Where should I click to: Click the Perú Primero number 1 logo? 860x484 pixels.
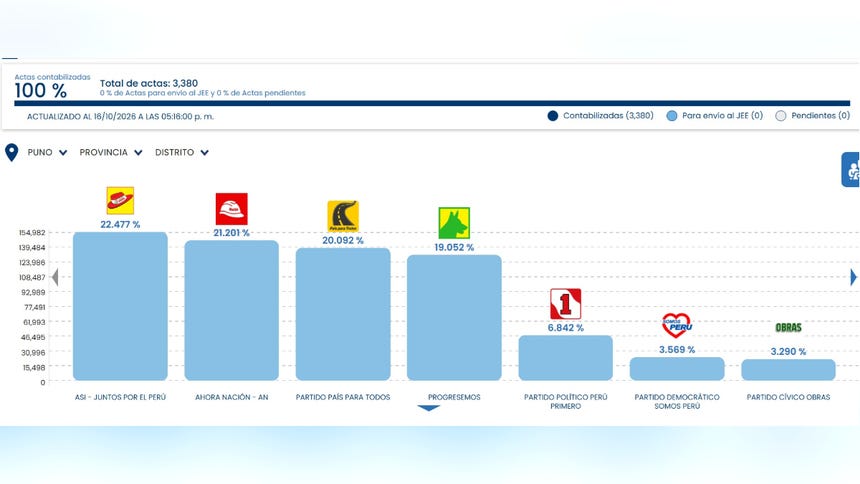[565, 303]
